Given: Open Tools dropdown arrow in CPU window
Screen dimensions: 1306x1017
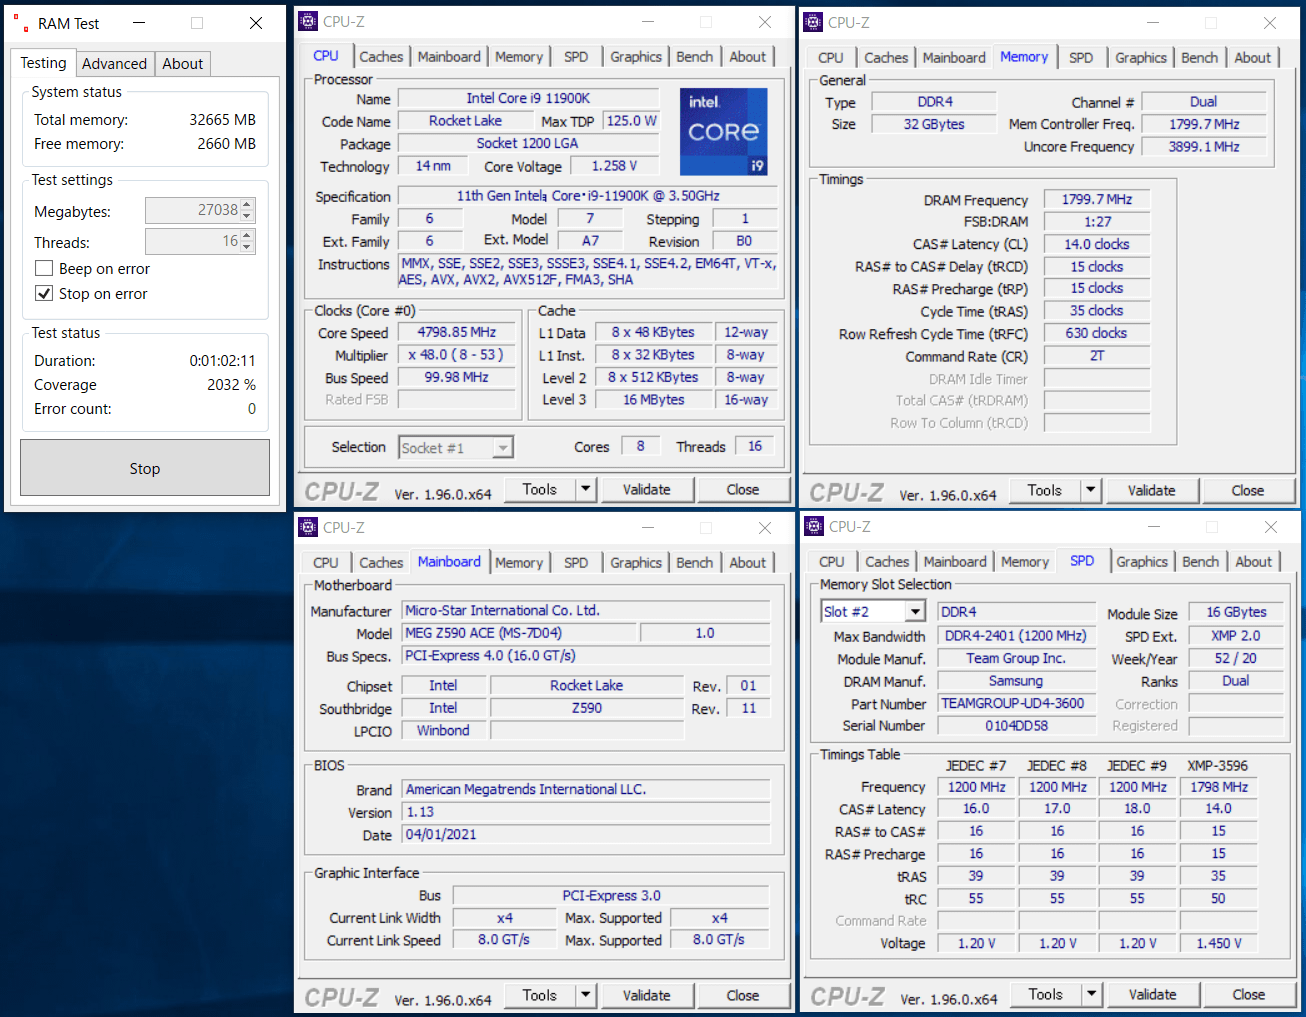Looking at the screenshot, I should pyautogui.click(x=586, y=489).
